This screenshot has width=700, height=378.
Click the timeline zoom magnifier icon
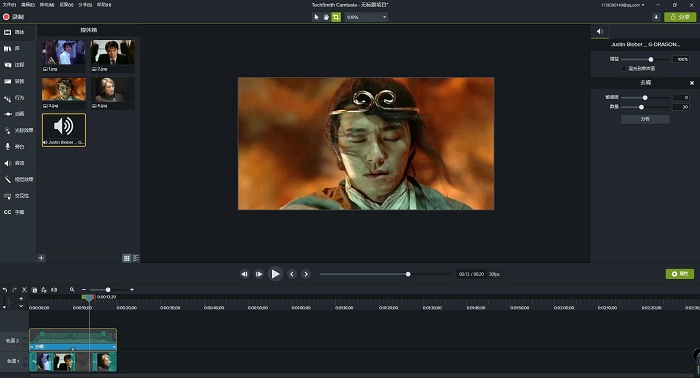click(x=72, y=290)
